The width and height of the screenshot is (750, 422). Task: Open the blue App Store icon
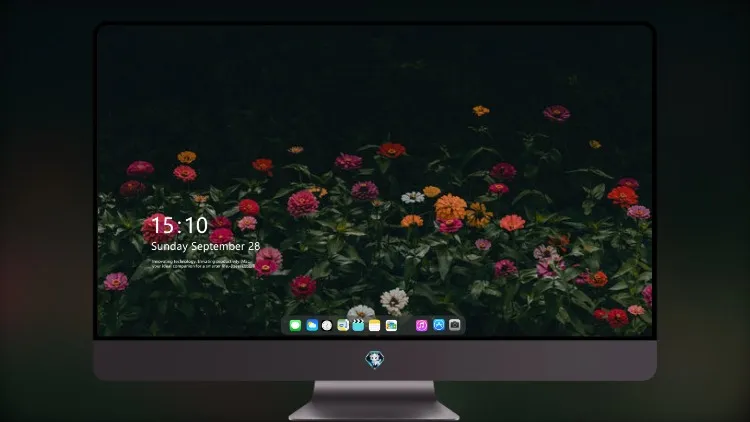pos(439,325)
